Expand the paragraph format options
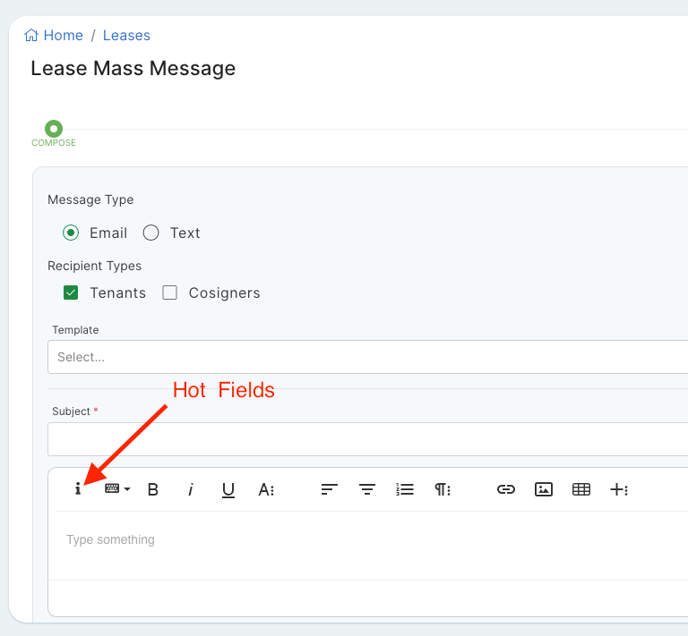Image resolution: width=688 pixels, height=636 pixels. click(x=442, y=489)
